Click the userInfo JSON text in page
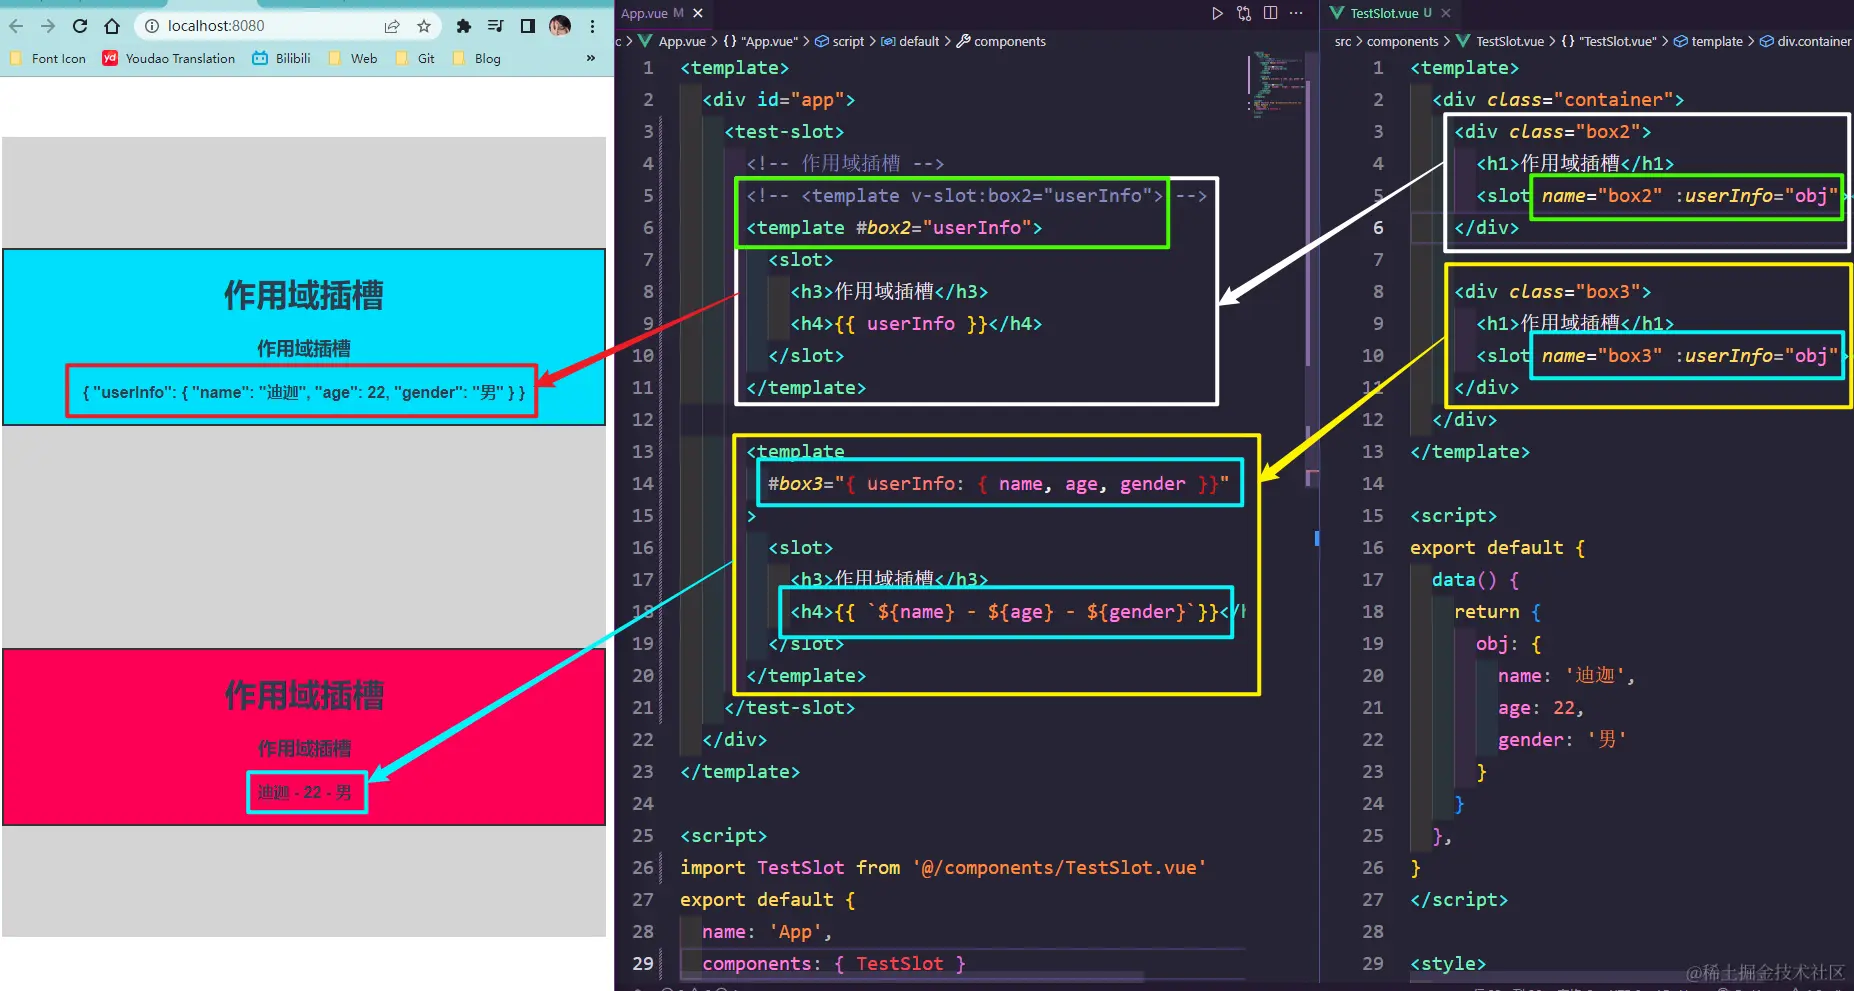This screenshot has height=991, width=1854. (304, 392)
